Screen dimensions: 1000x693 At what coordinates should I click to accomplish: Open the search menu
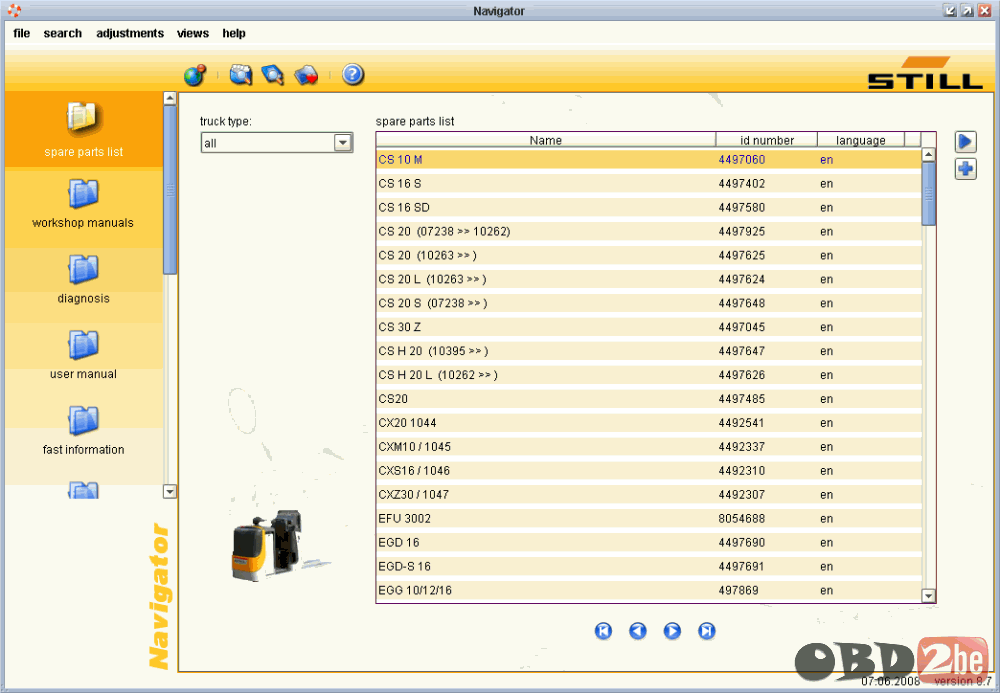click(62, 33)
